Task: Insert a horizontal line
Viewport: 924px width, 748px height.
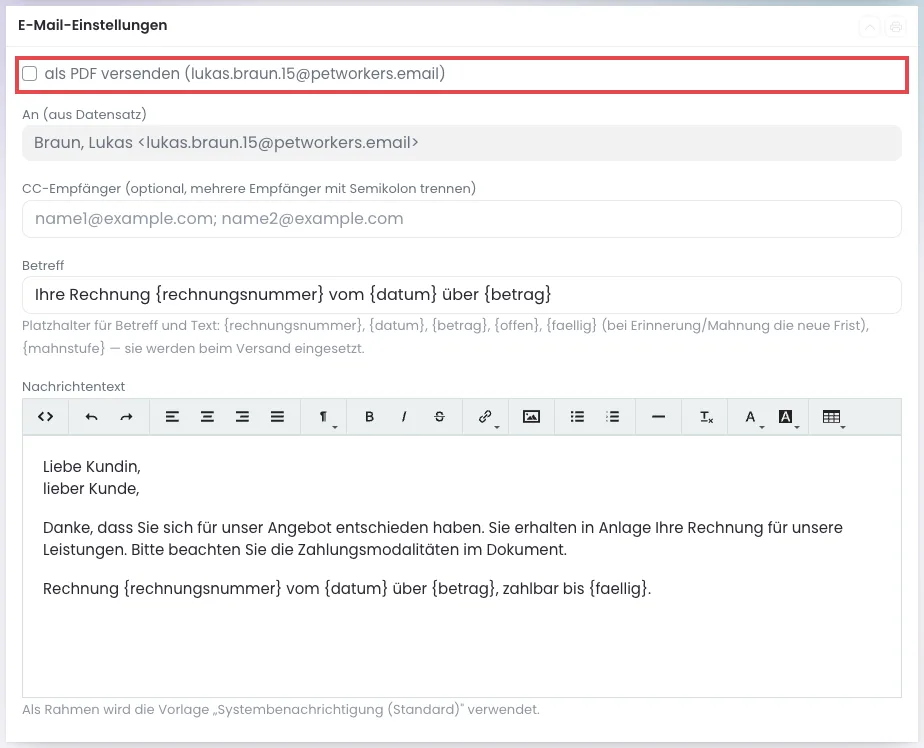Action: [659, 417]
